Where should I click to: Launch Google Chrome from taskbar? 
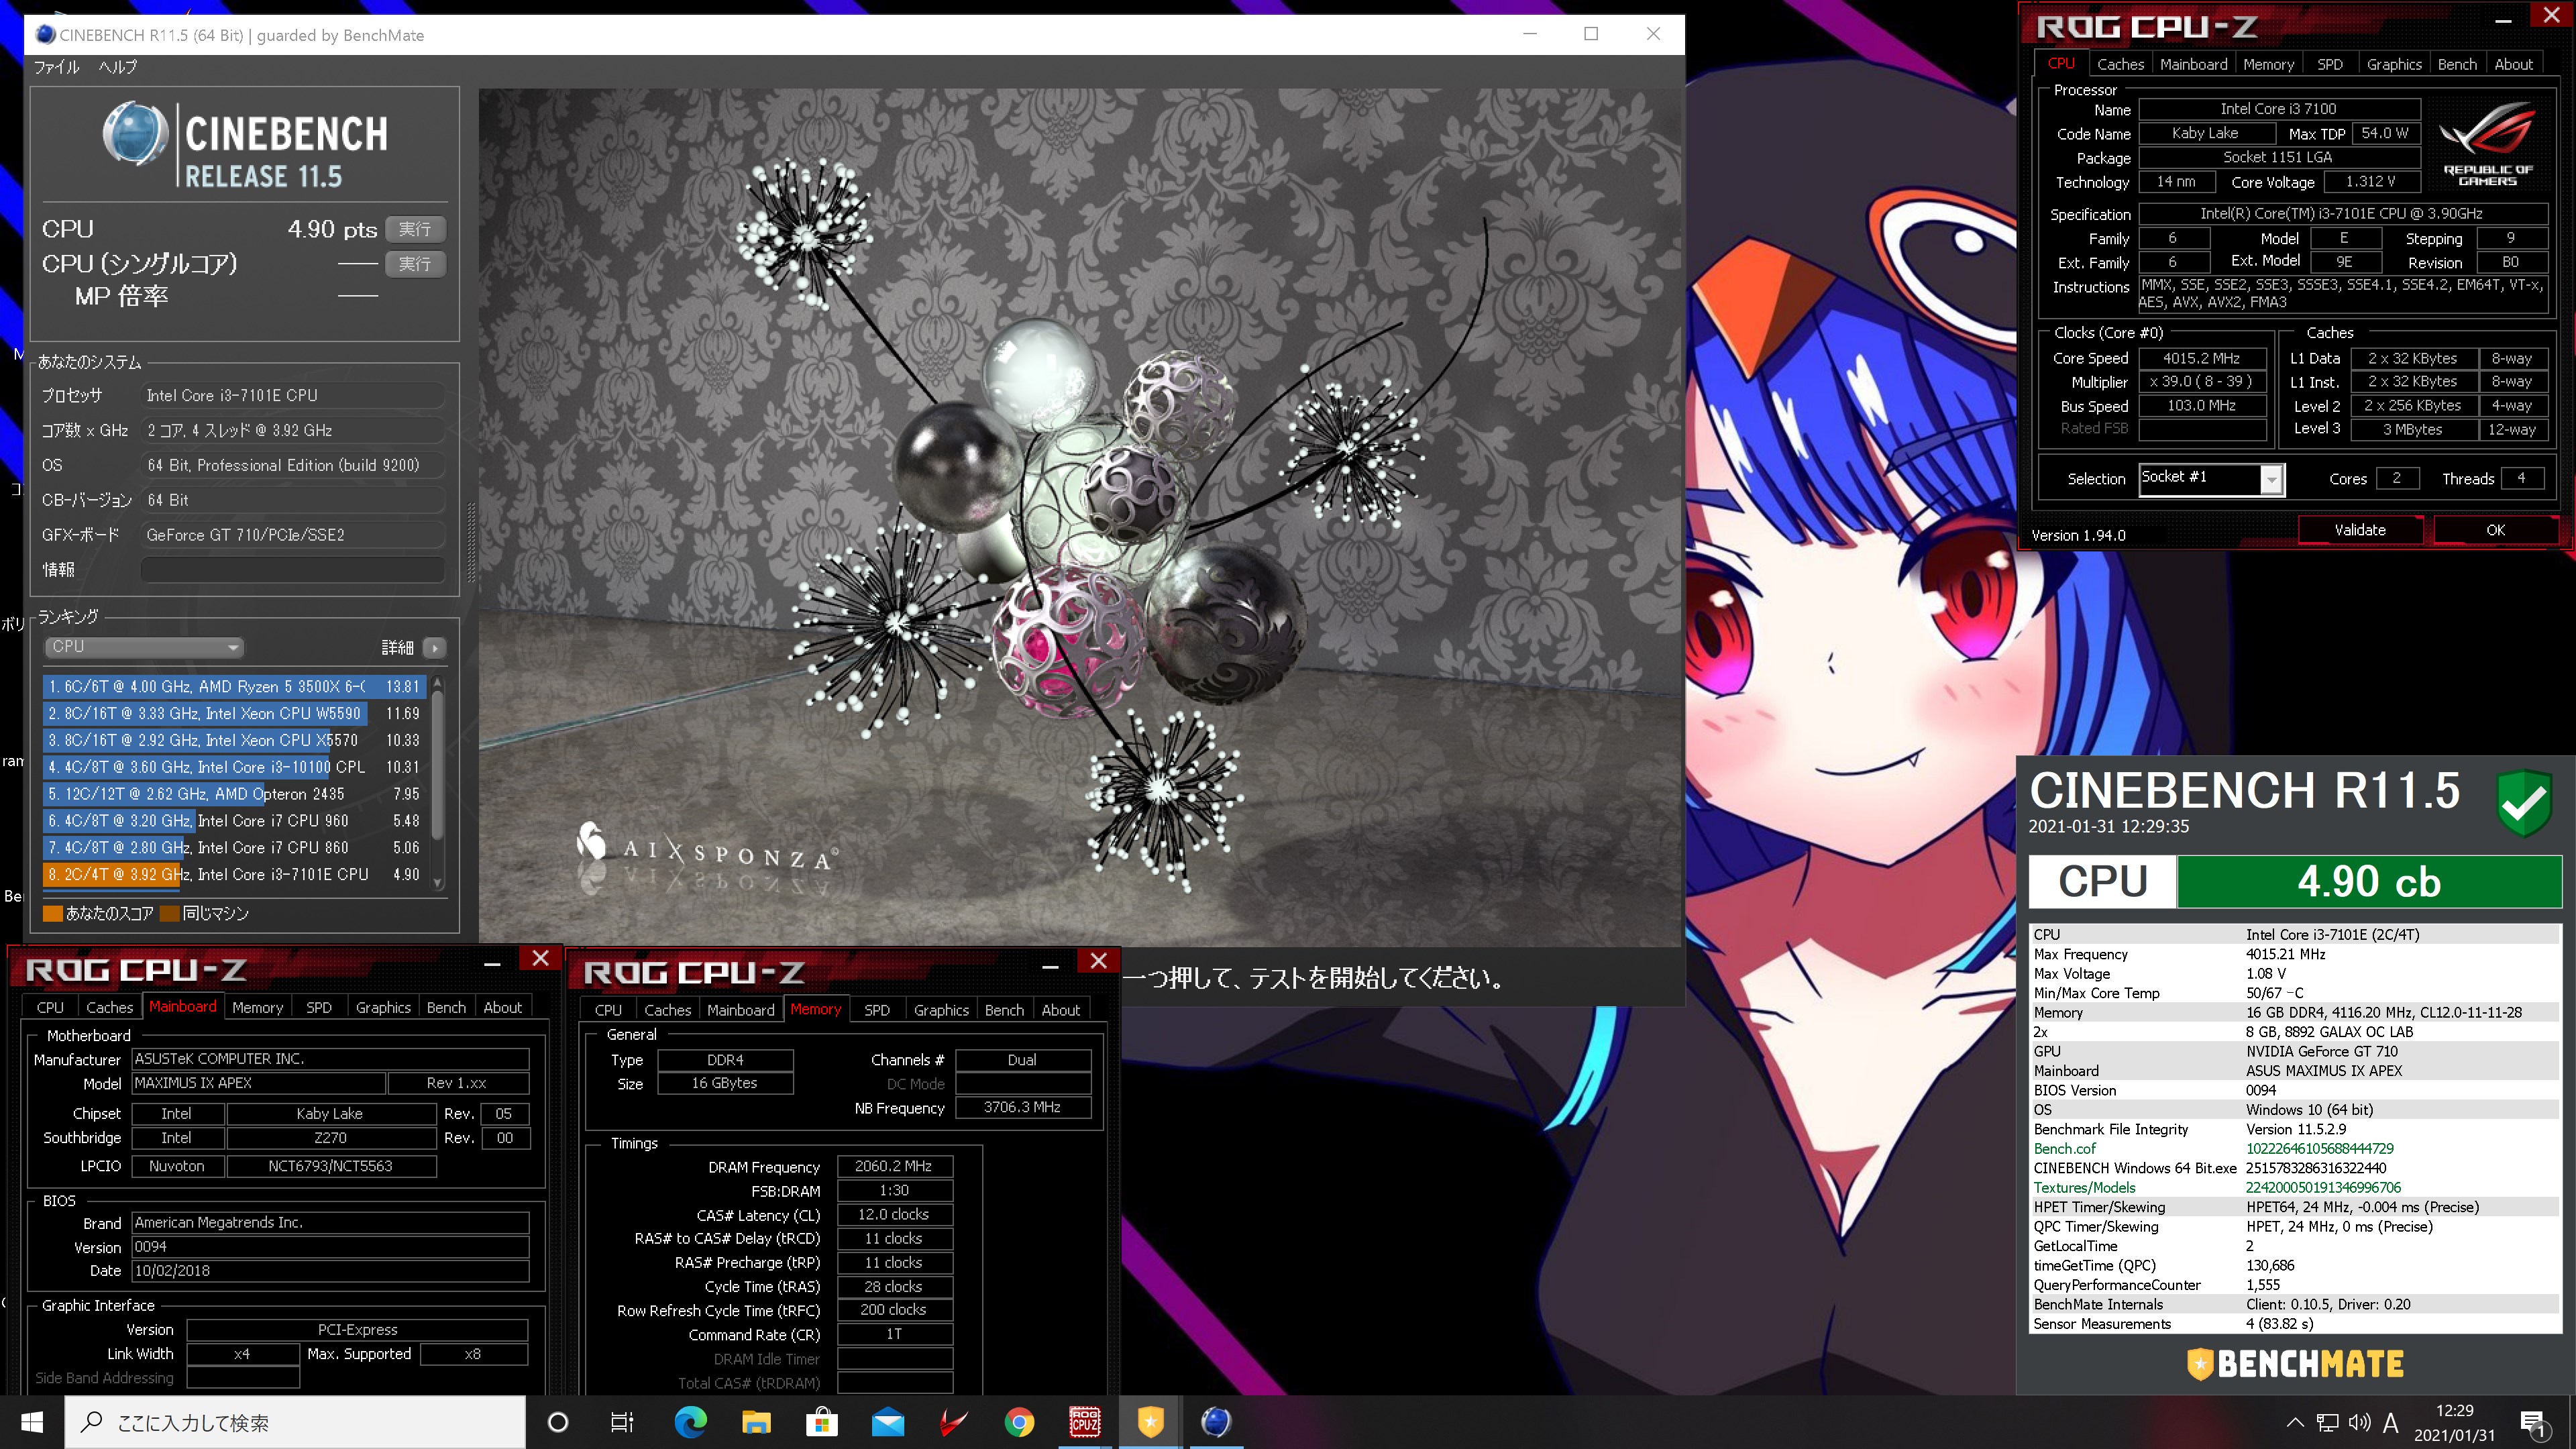1019,1422
